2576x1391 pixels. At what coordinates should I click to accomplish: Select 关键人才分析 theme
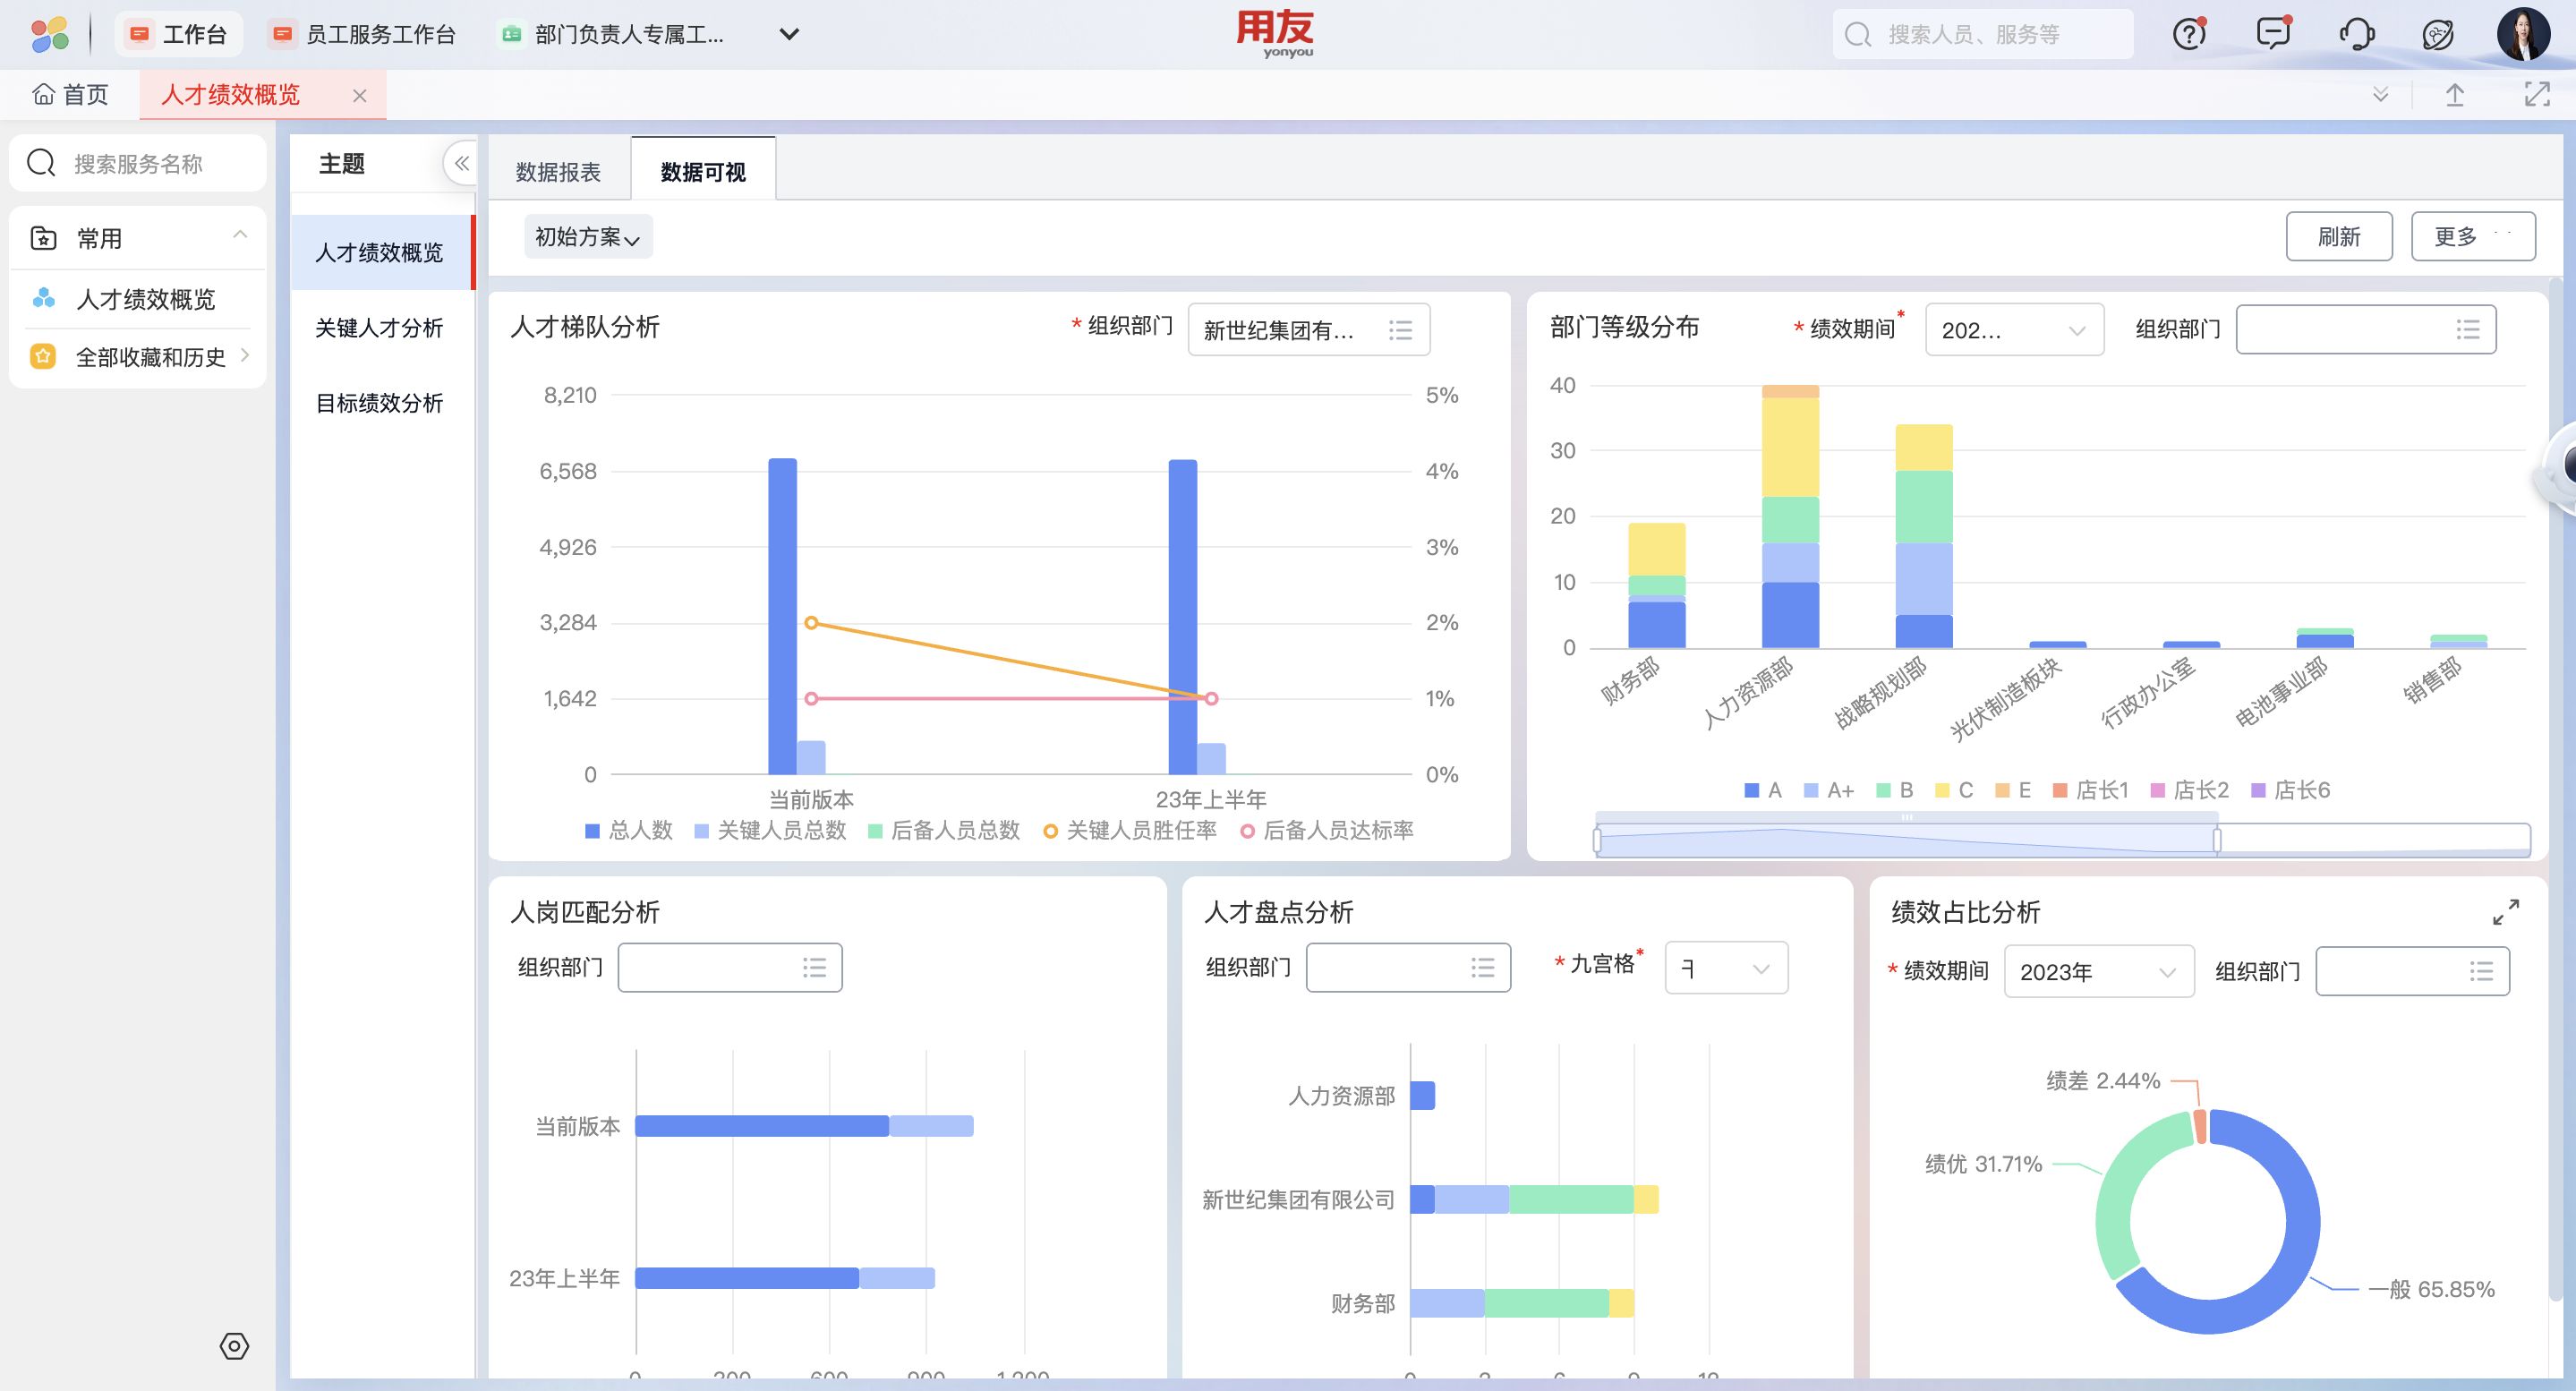(379, 328)
